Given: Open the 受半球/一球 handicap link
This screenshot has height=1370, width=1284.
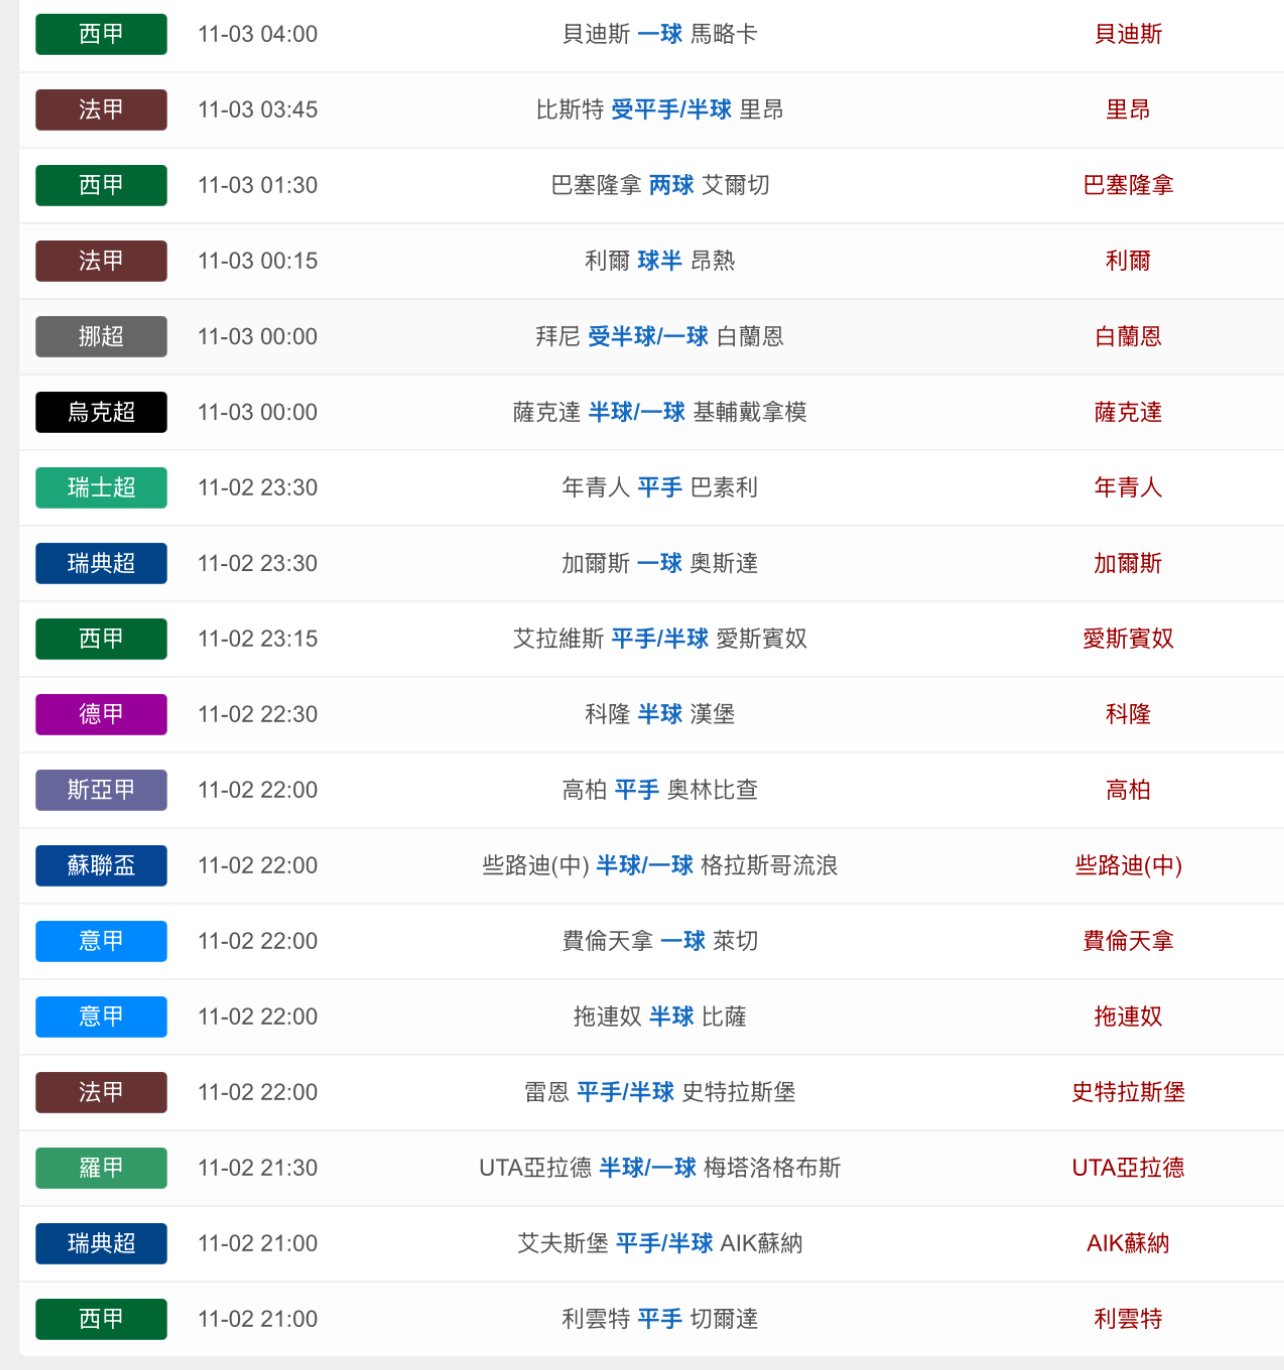Looking at the screenshot, I should point(648,336).
